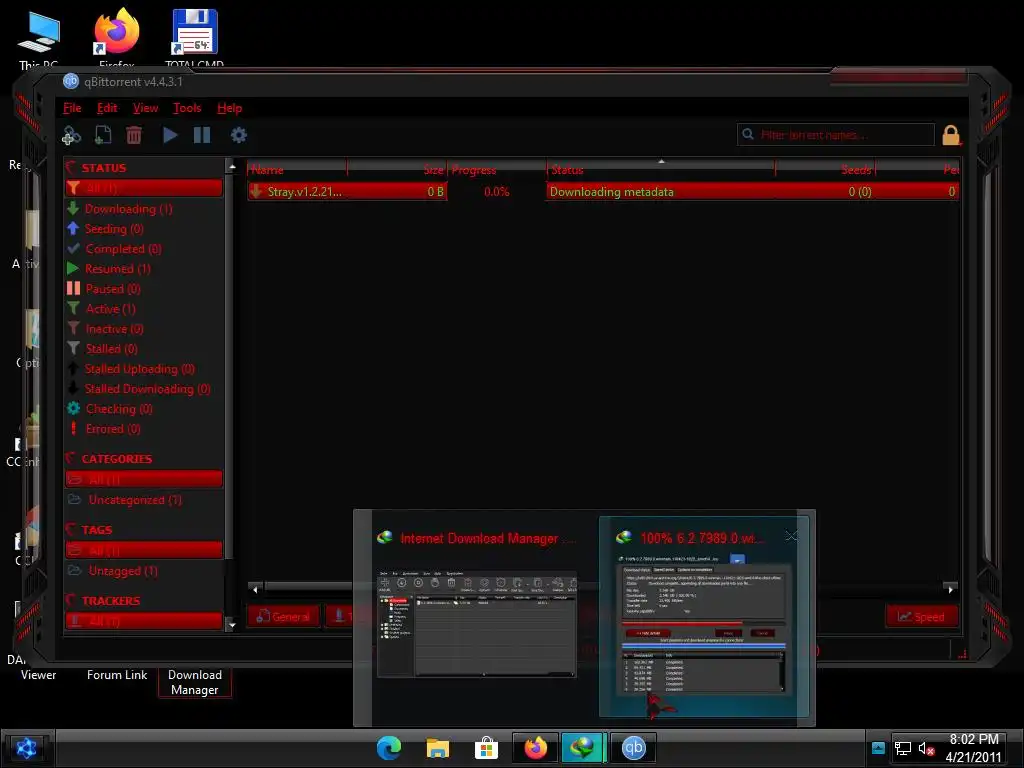Open File Explorer from taskbar
This screenshot has width=1024, height=768.
438,748
